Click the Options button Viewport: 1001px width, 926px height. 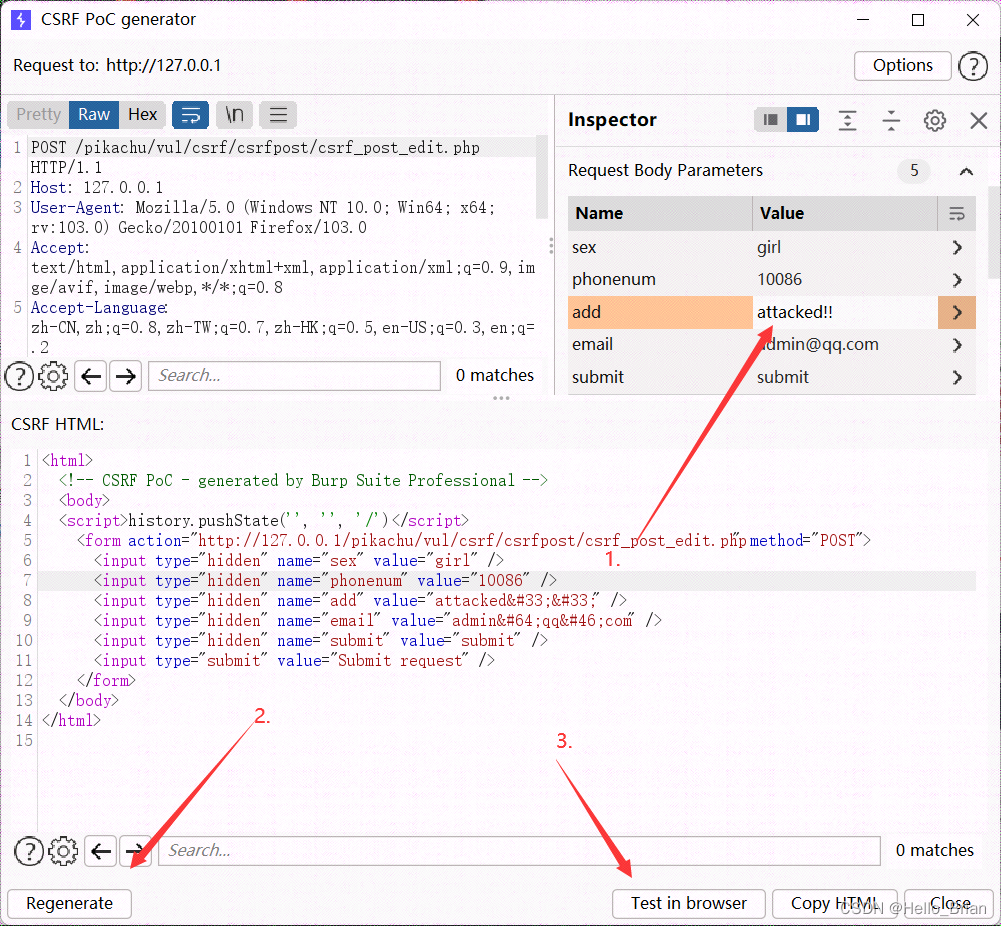point(902,66)
